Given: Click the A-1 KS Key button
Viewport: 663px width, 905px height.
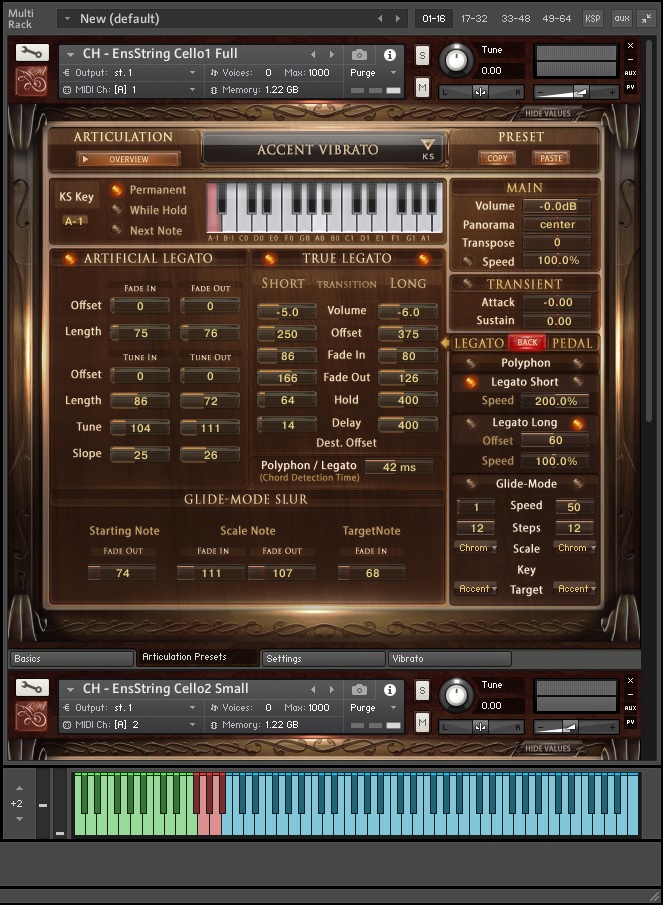Looking at the screenshot, I should click(x=74, y=221).
